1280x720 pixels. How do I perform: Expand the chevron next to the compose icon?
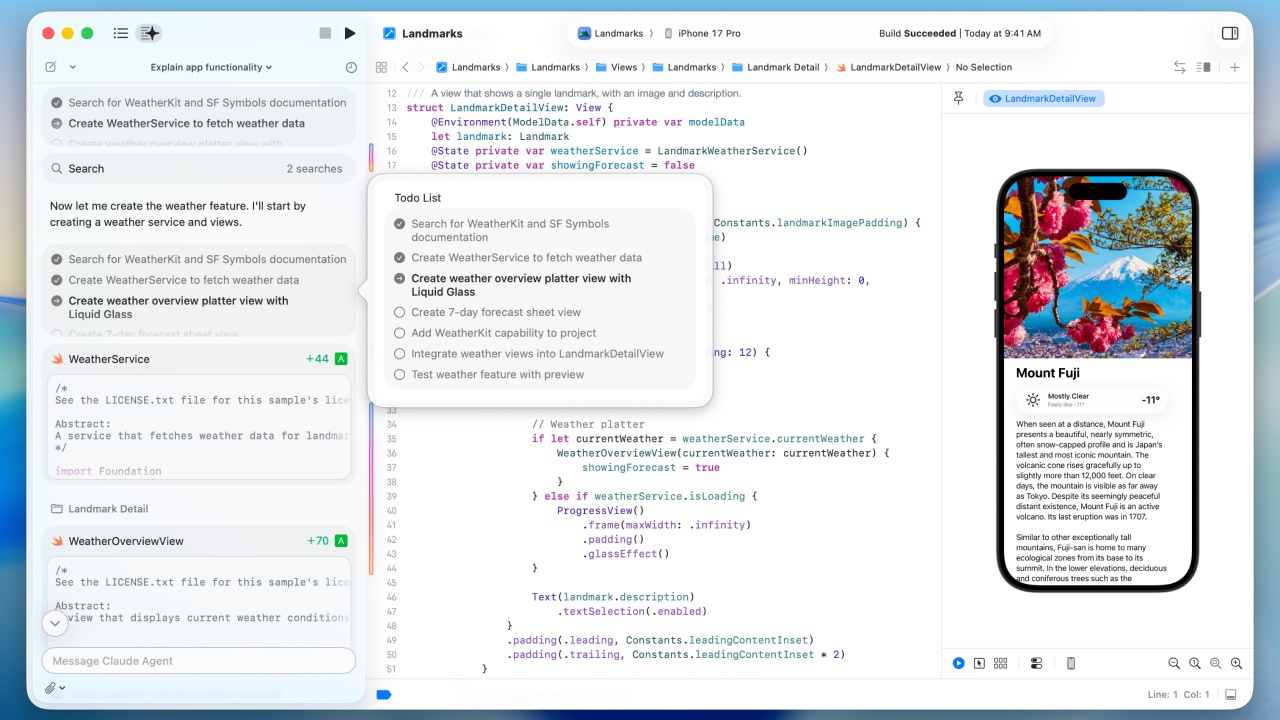click(x=71, y=67)
